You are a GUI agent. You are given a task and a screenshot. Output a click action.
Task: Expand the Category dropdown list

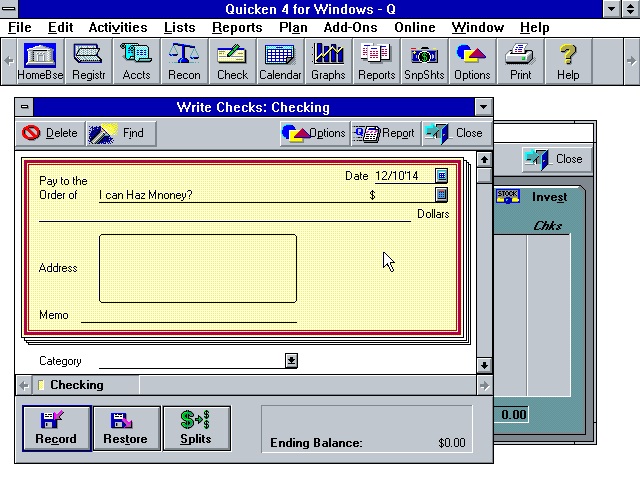click(291, 360)
